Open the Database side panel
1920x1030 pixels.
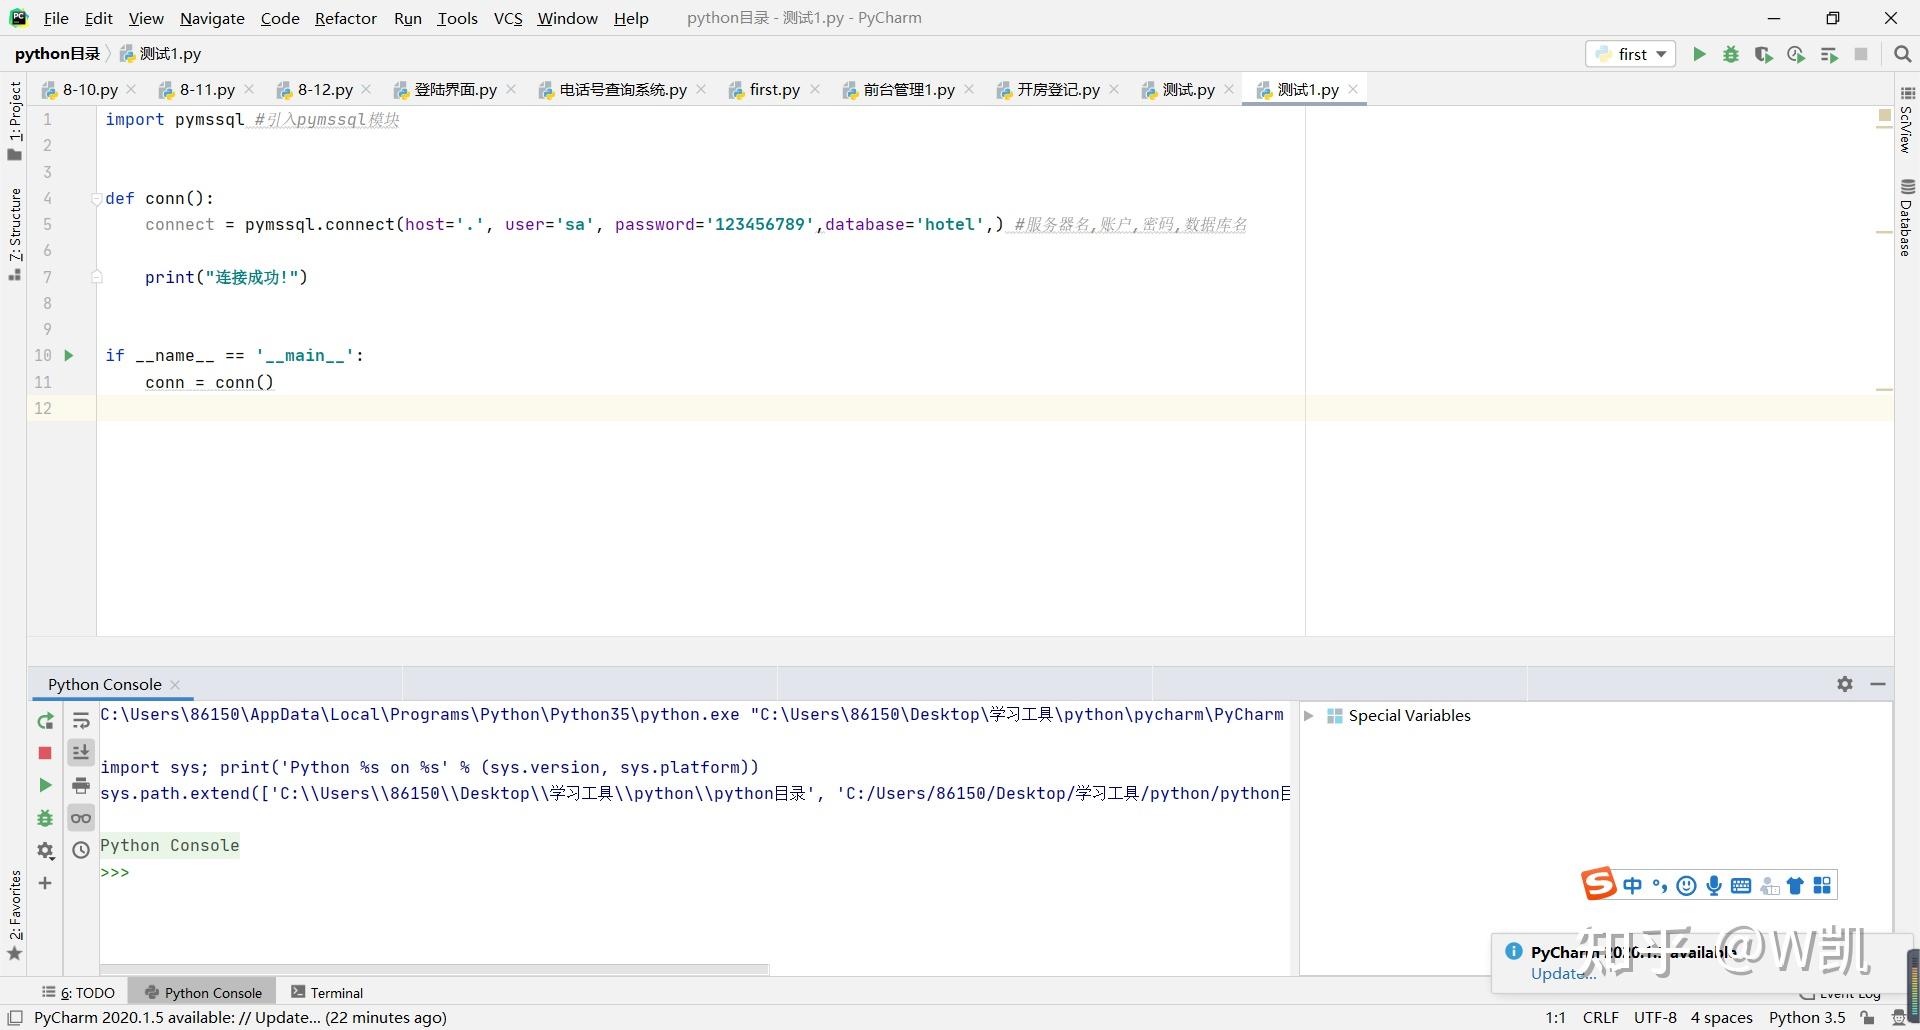(1907, 217)
